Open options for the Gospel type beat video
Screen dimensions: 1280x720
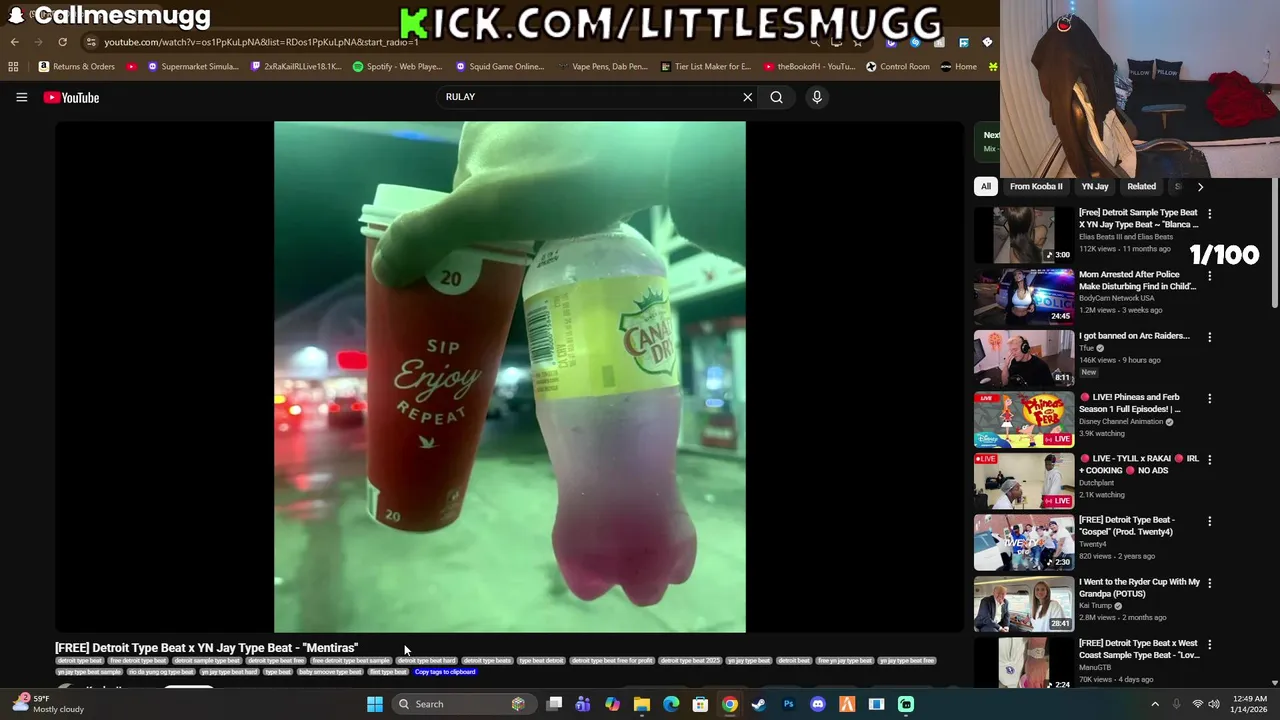[1209, 521]
